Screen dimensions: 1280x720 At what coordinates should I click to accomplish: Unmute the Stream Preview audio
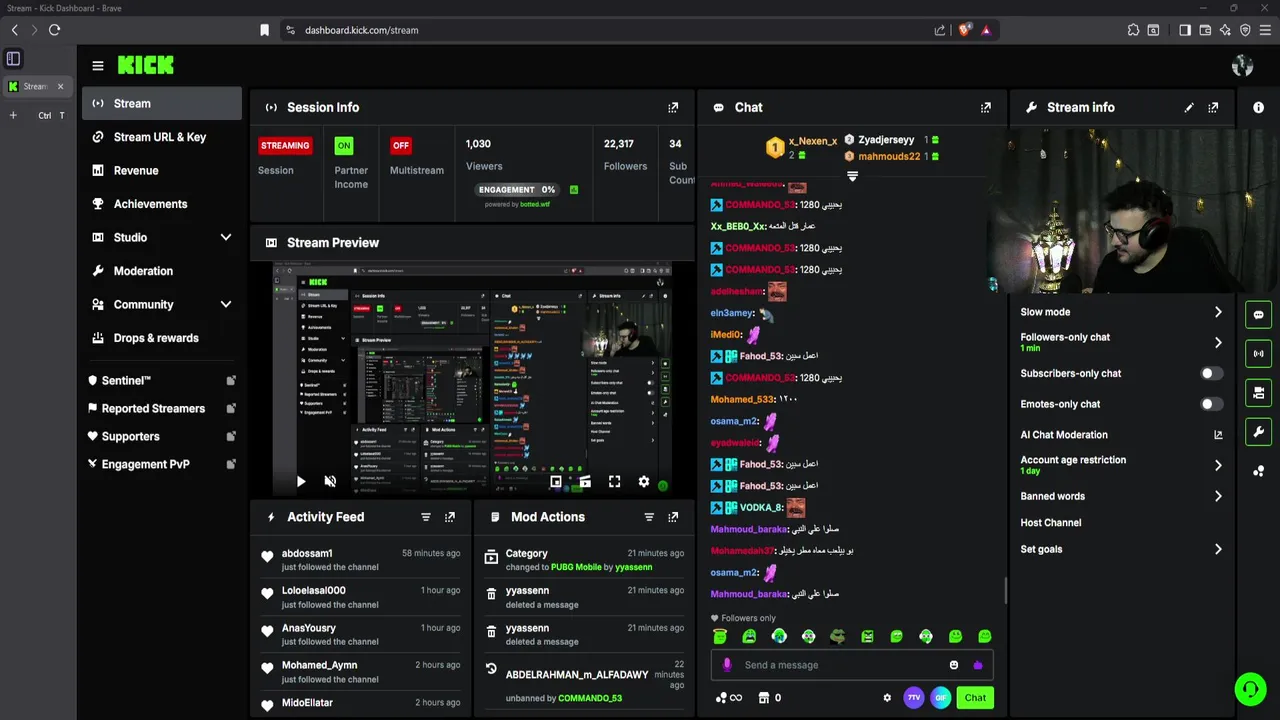pos(330,482)
